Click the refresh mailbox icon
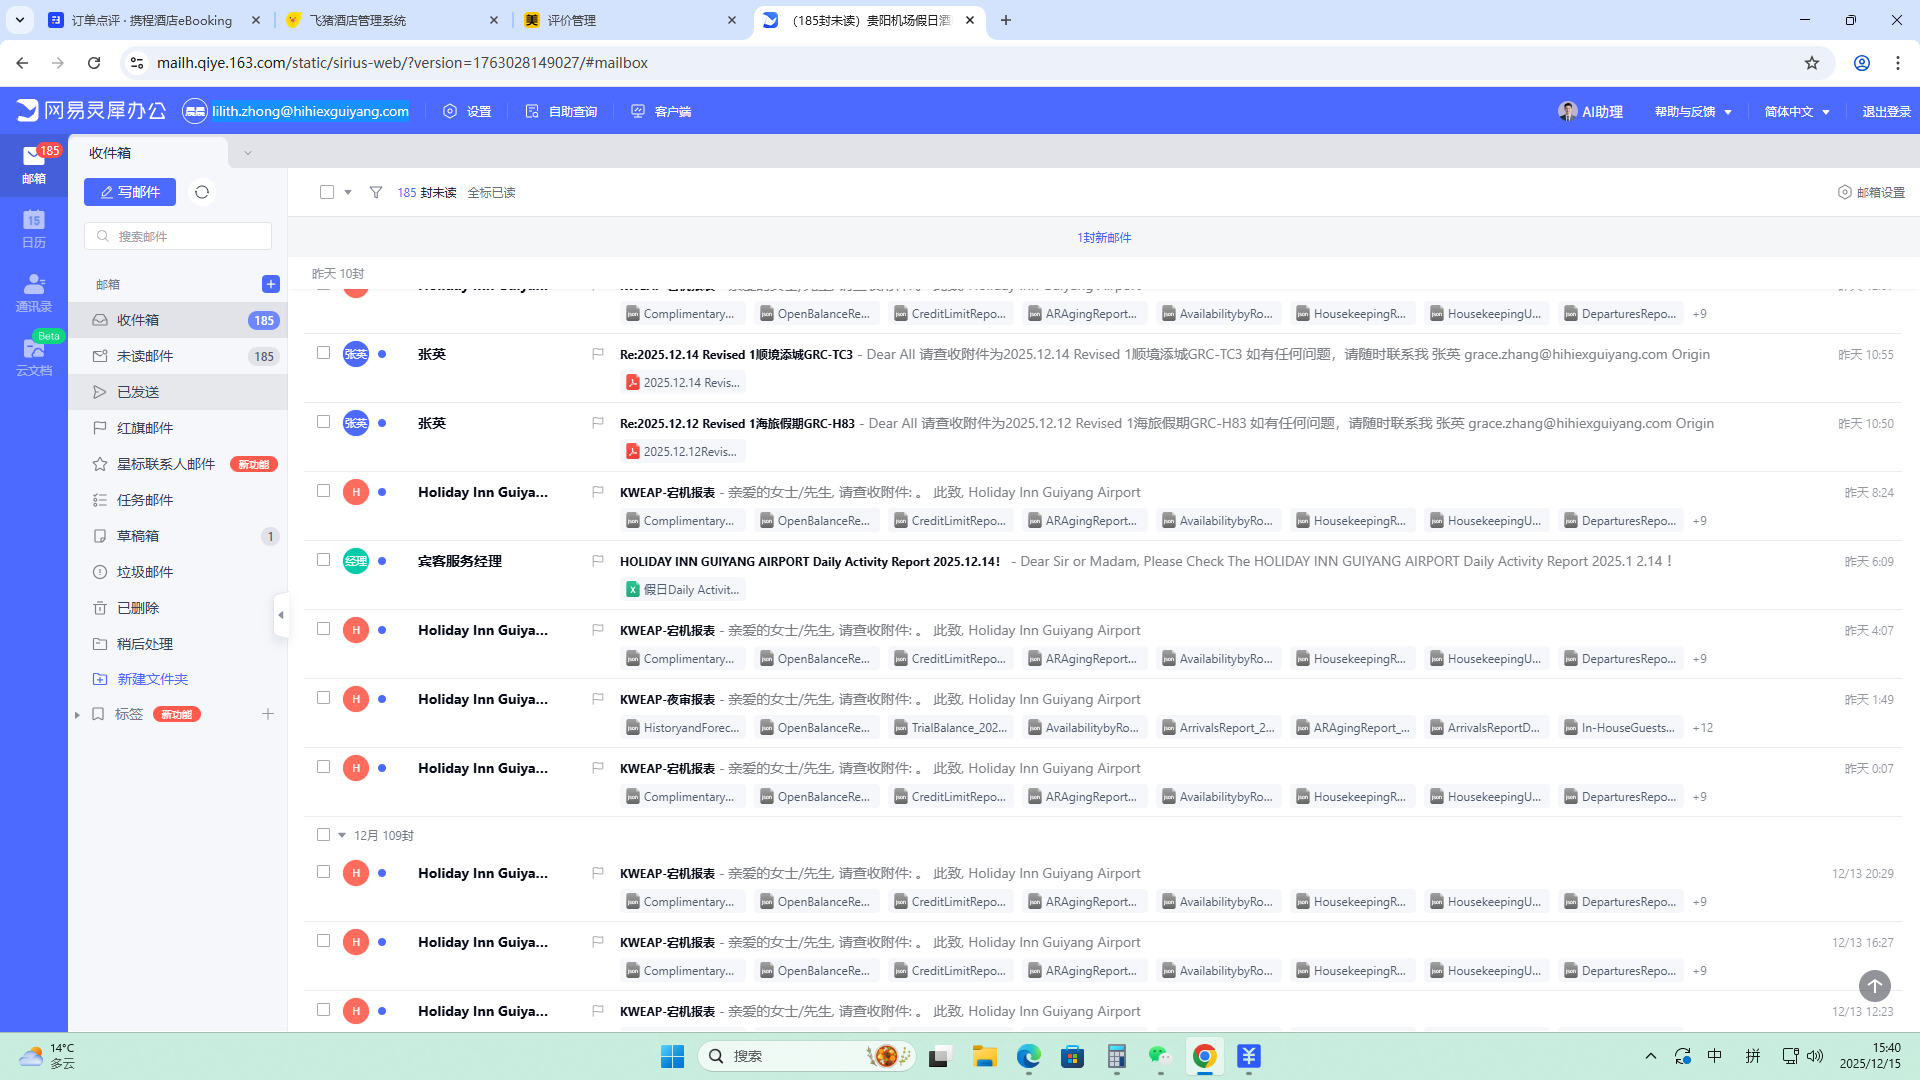 (x=202, y=192)
